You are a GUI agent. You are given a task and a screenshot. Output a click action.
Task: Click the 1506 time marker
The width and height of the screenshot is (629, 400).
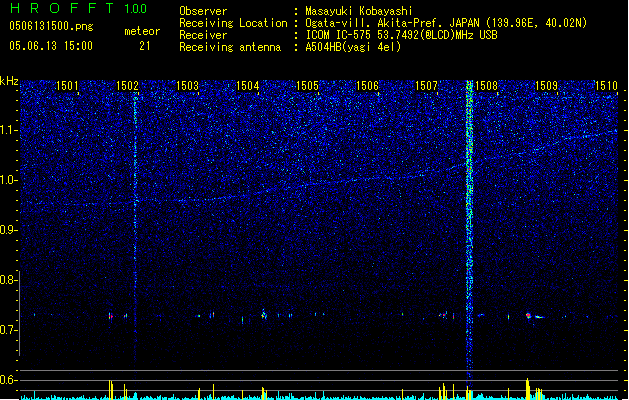coord(367,86)
